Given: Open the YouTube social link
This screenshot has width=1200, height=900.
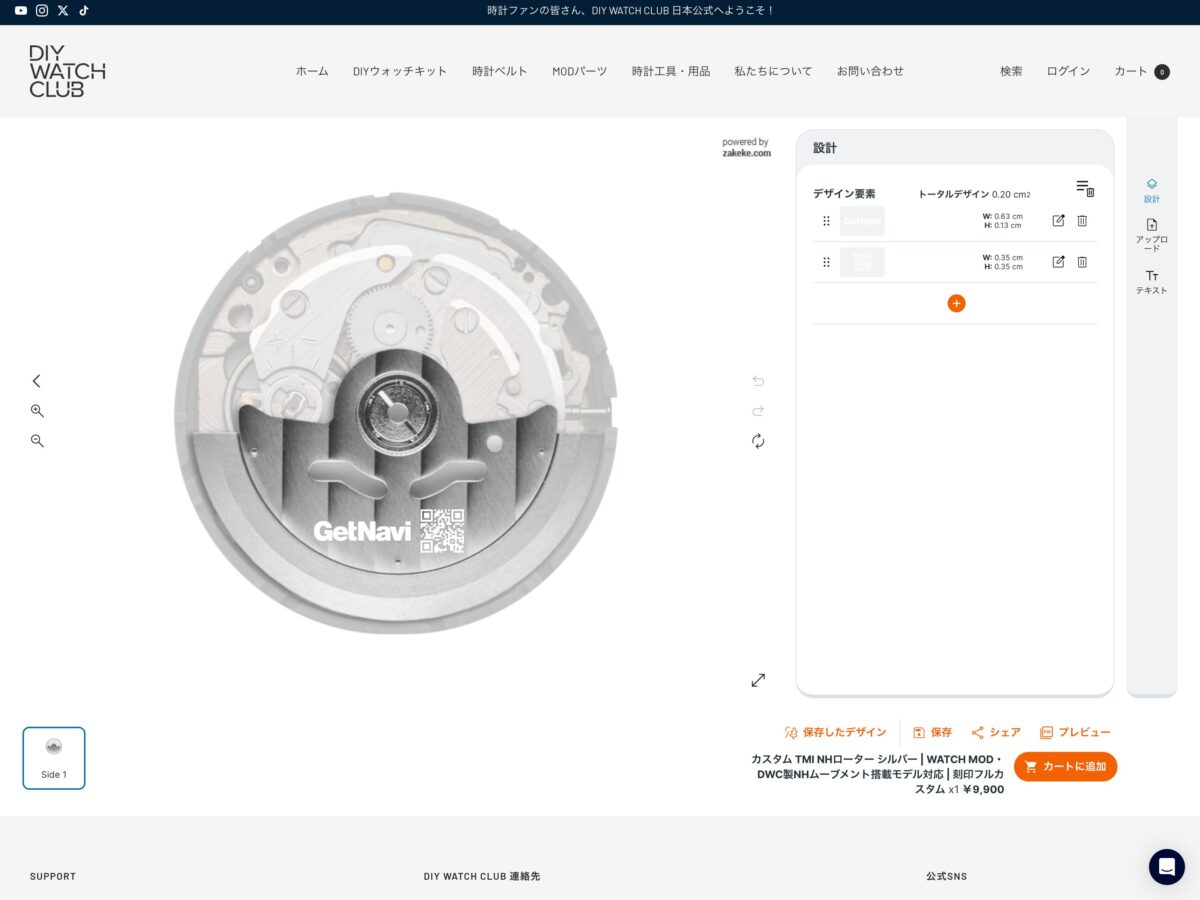Looking at the screenshot, I should [x=21, y=10].
